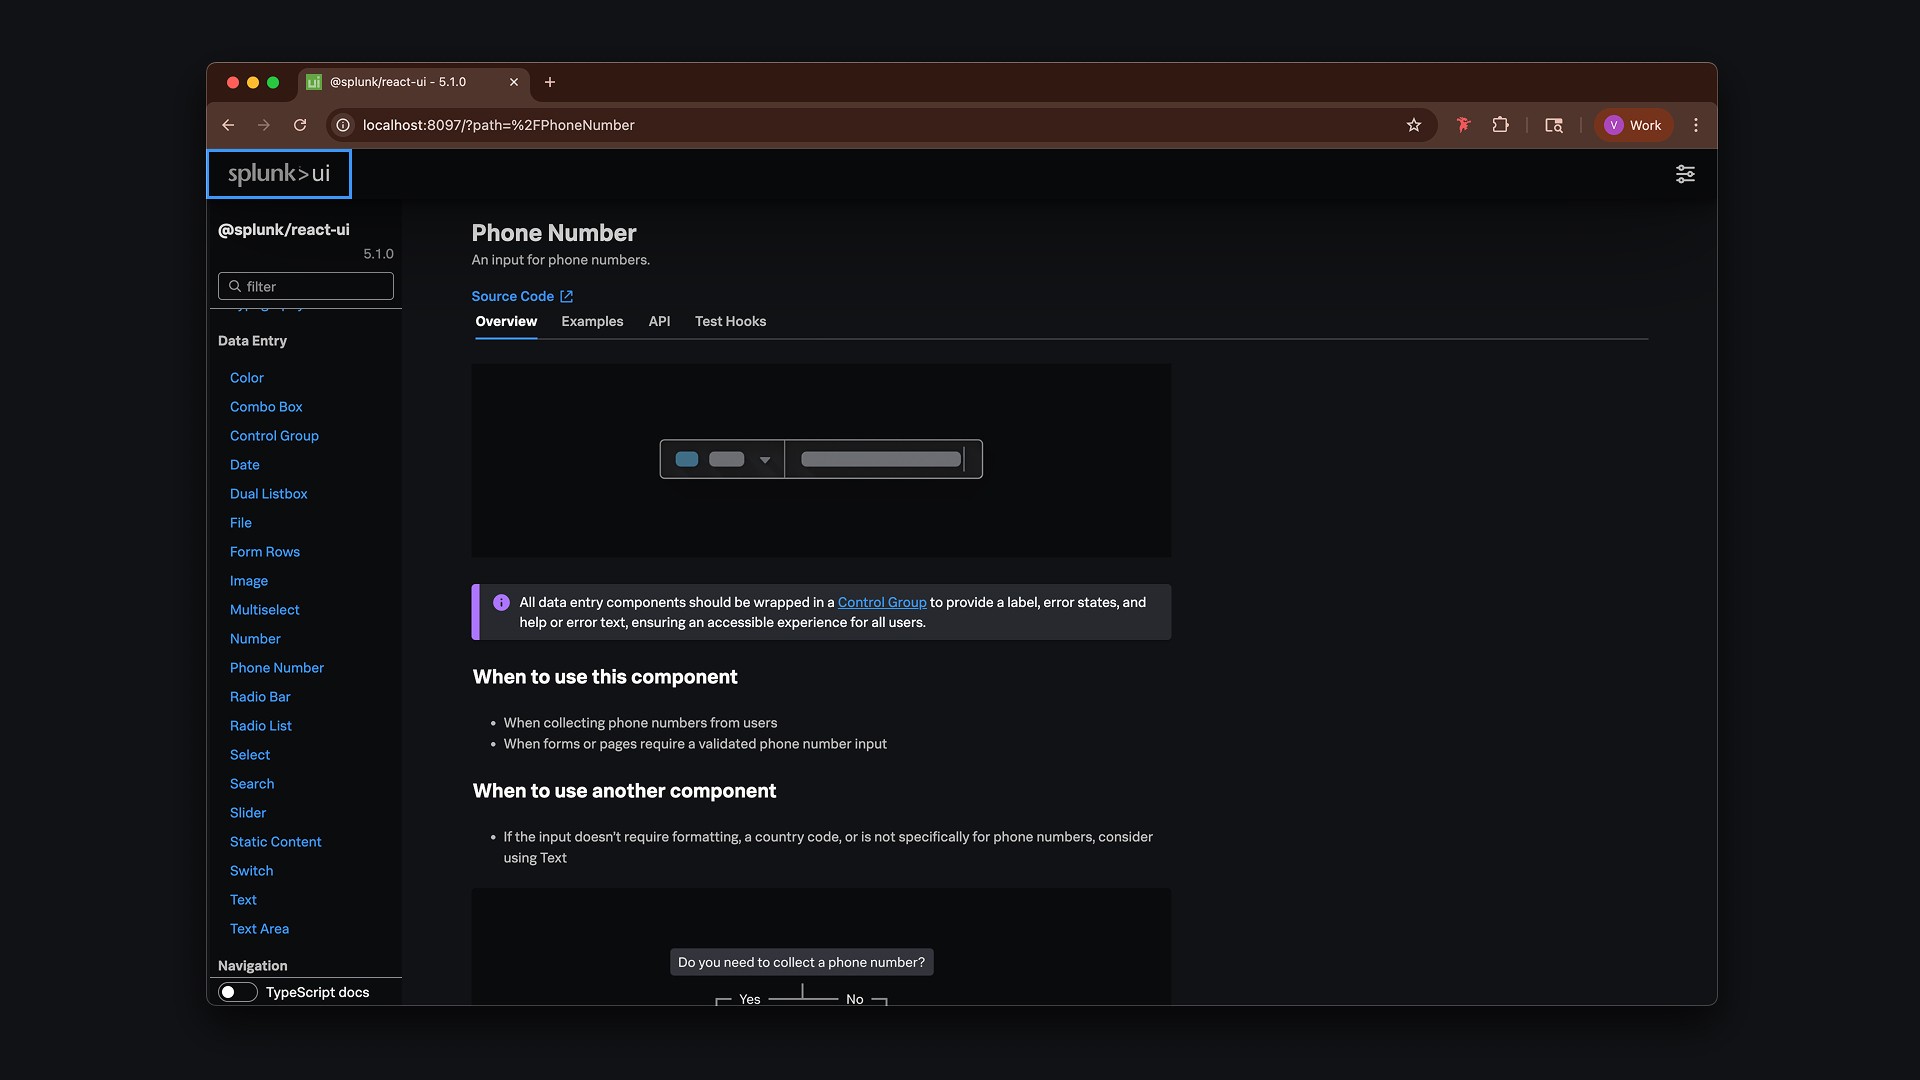Open the settings sliders icon at top right

point(1685,174)
